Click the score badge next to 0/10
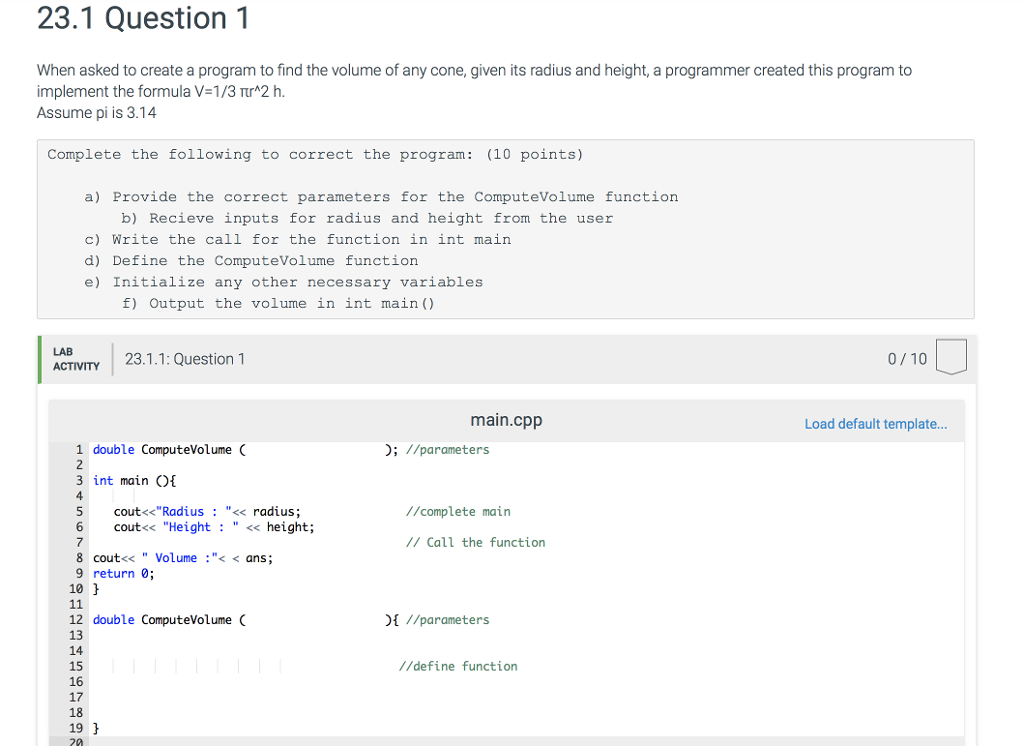1024x746 pixels. (x=950, y=356)
